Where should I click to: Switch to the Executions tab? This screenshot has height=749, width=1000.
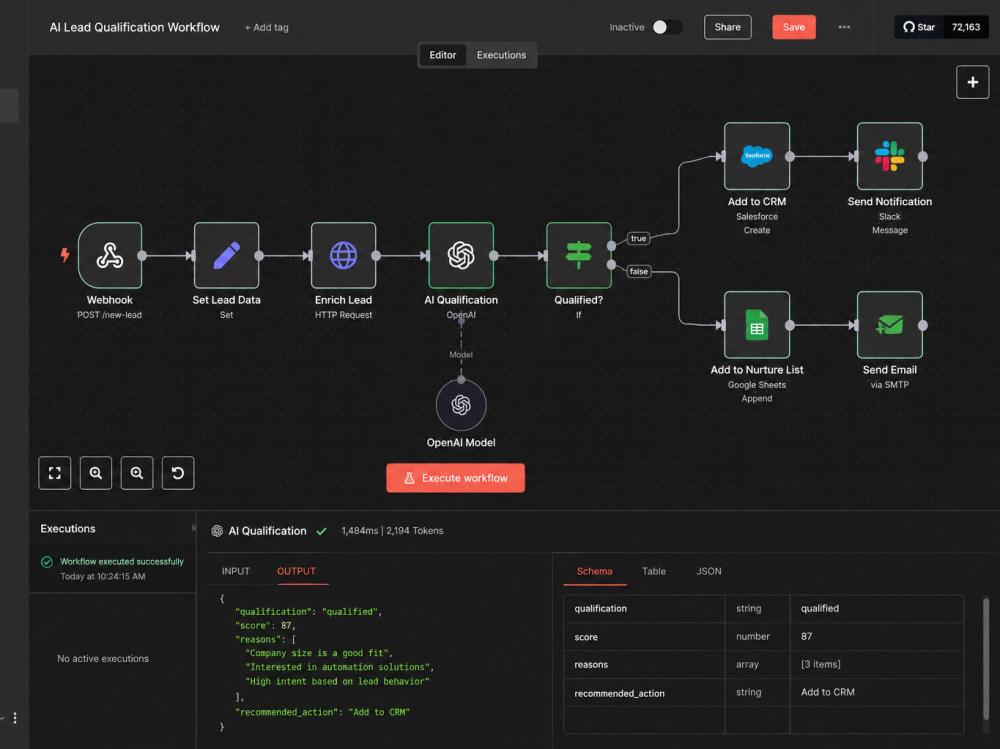click(501, 55)
